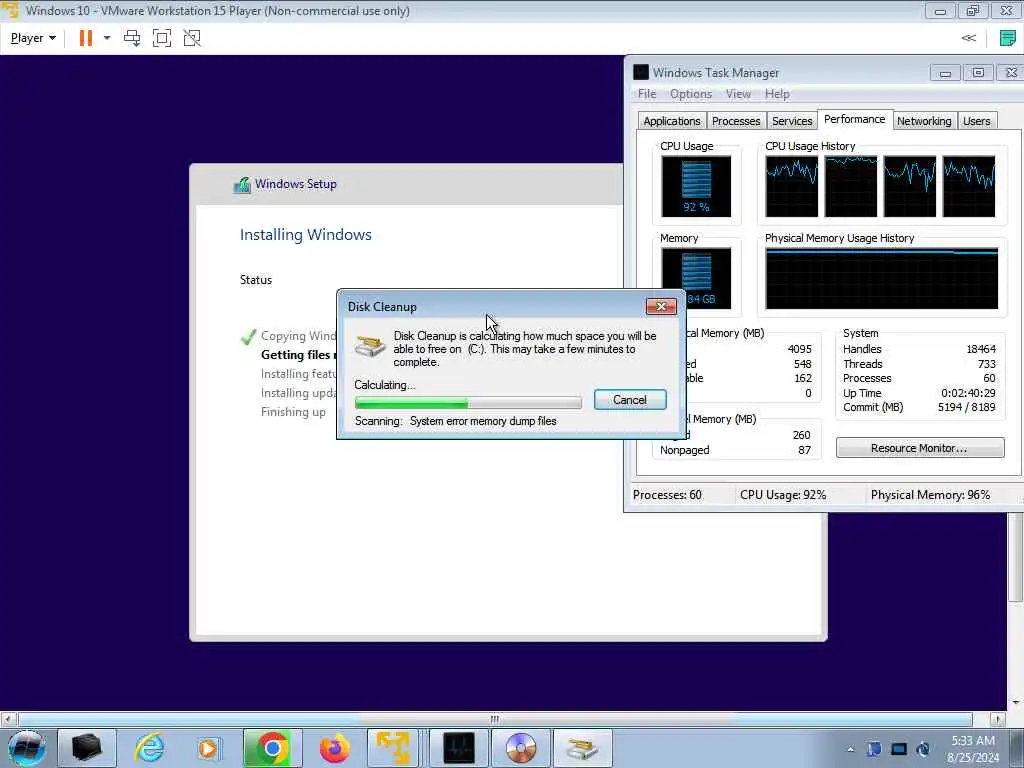This screenshot has height=768, width=1024.
Task: Click the Disk Cleanup drive icon
Action: [x=370, y=345]
